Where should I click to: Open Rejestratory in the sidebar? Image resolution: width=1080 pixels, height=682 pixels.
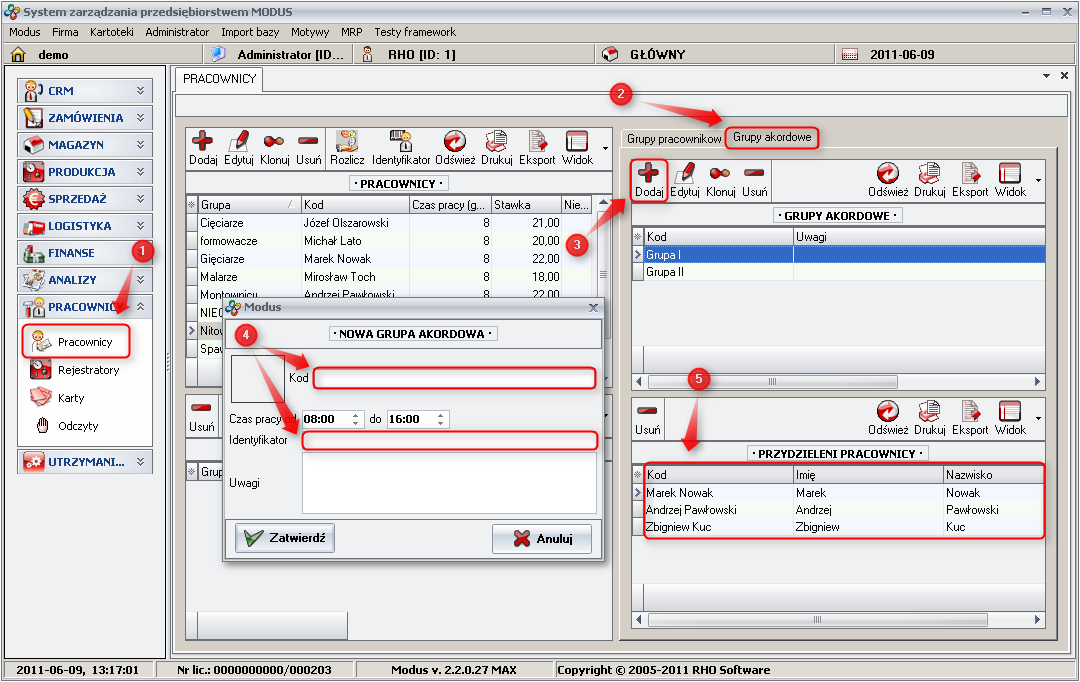(x=87, y=370)
